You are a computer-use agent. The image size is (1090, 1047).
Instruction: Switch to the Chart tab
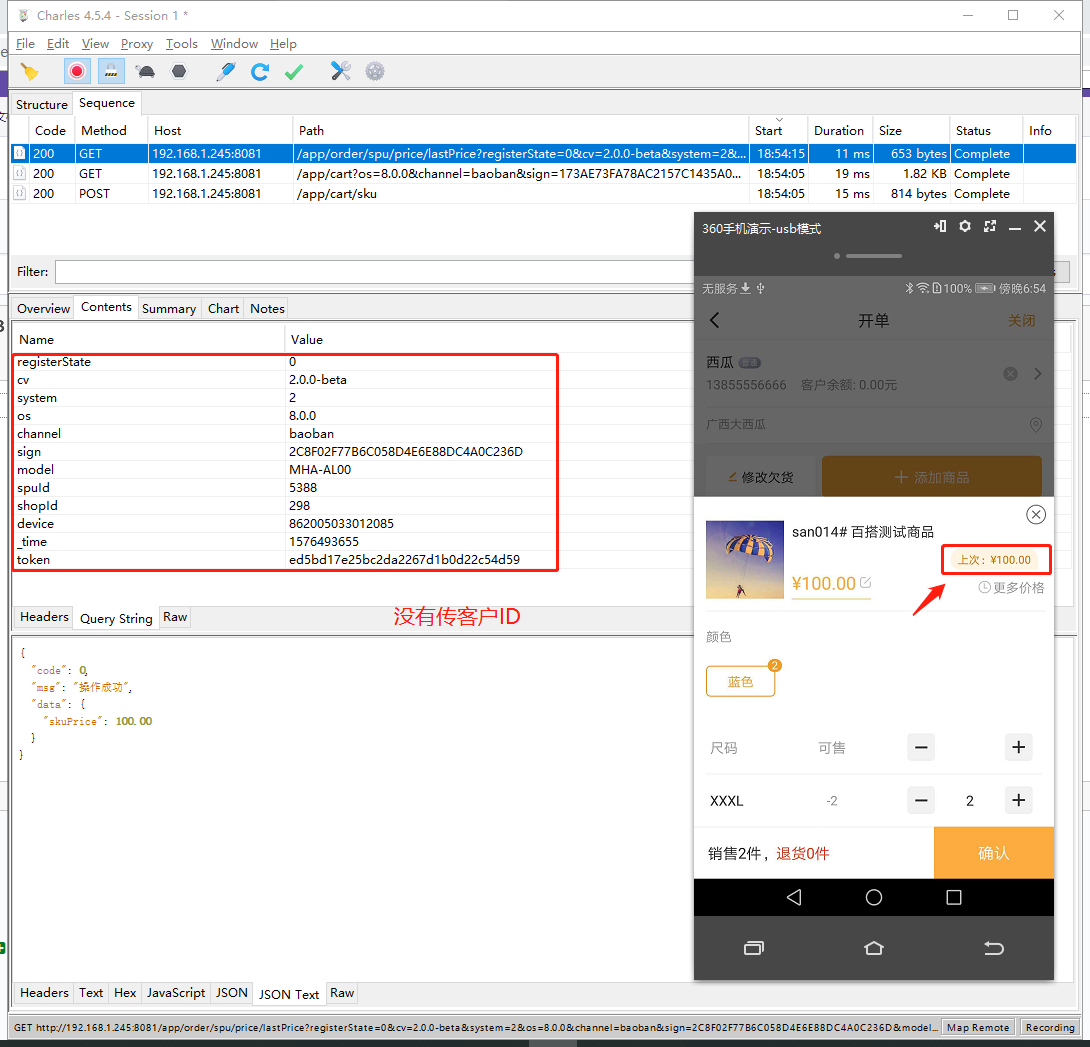pos(223,309)
